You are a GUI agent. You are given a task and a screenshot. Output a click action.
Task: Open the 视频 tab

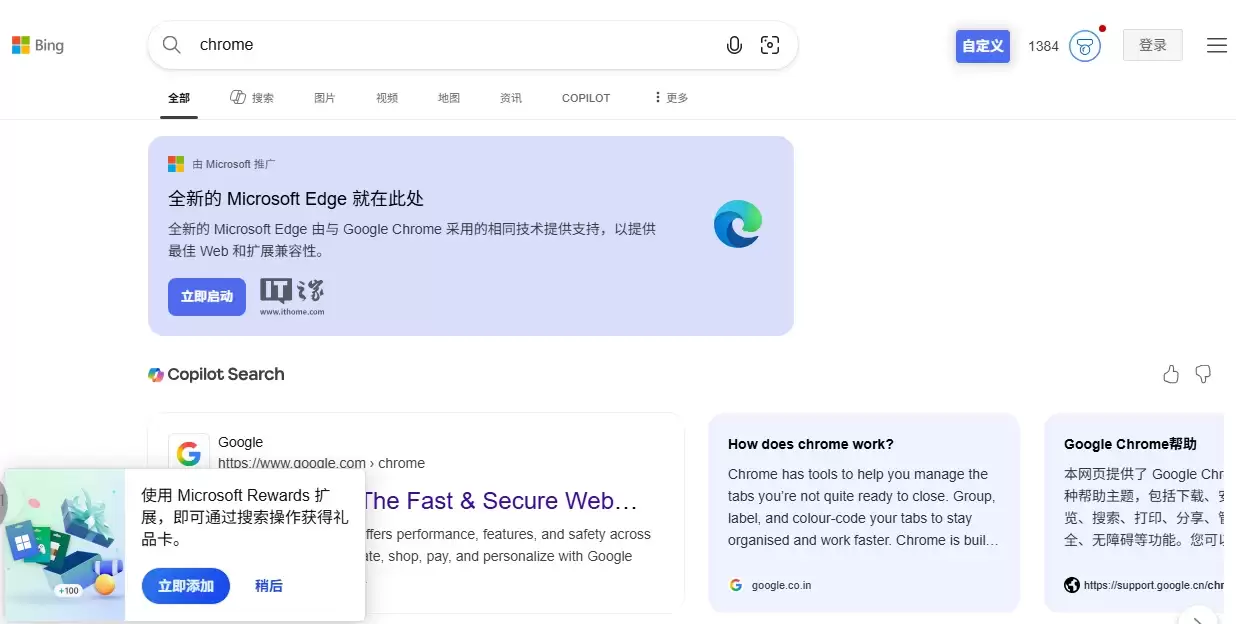click(x=387, y=97)
